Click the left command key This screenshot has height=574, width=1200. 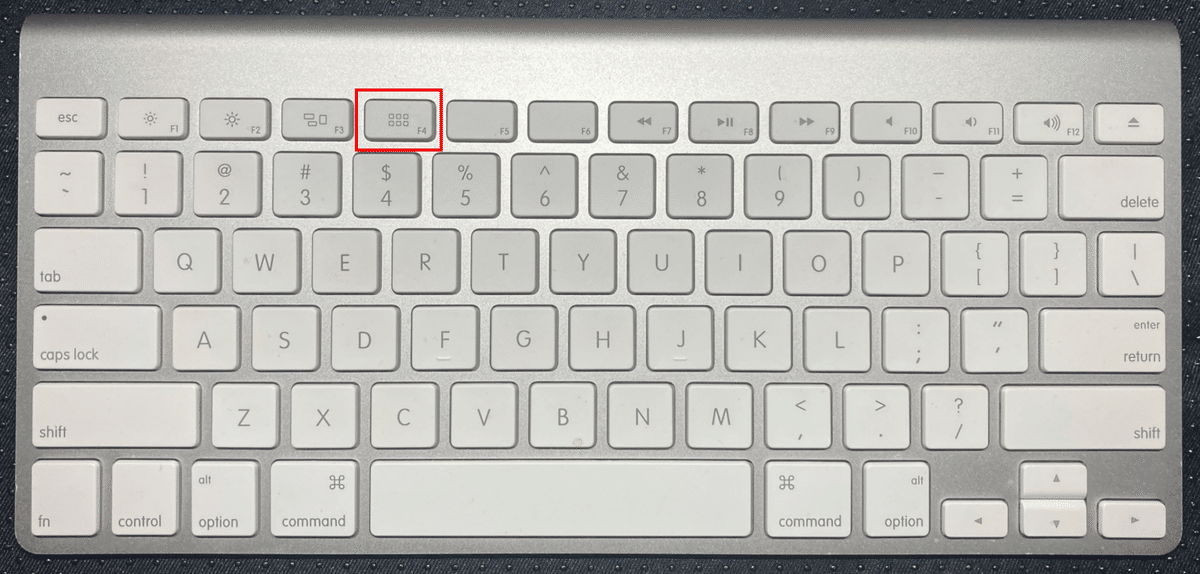click(x=314, y=498)
